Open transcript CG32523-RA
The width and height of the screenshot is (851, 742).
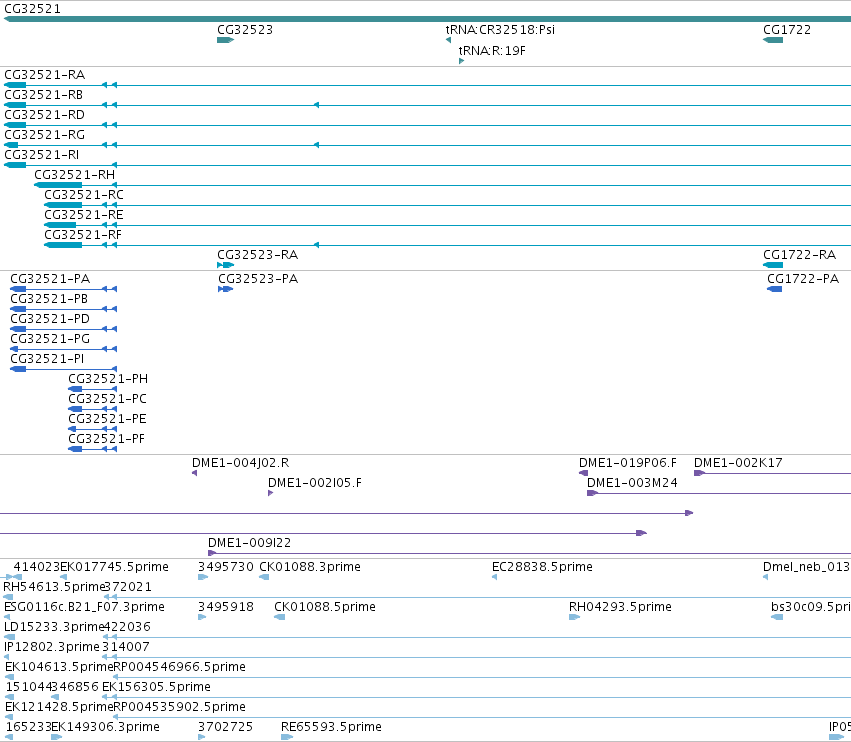coord(257,255)
